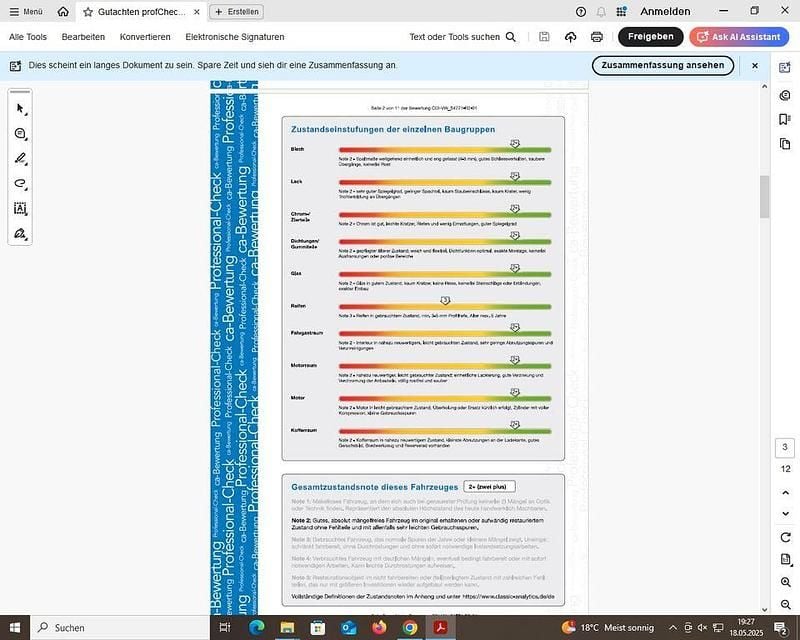Click Zusammenfassung ansehen button
Viewport: 800px width, 640px height.
click(663, 65)
